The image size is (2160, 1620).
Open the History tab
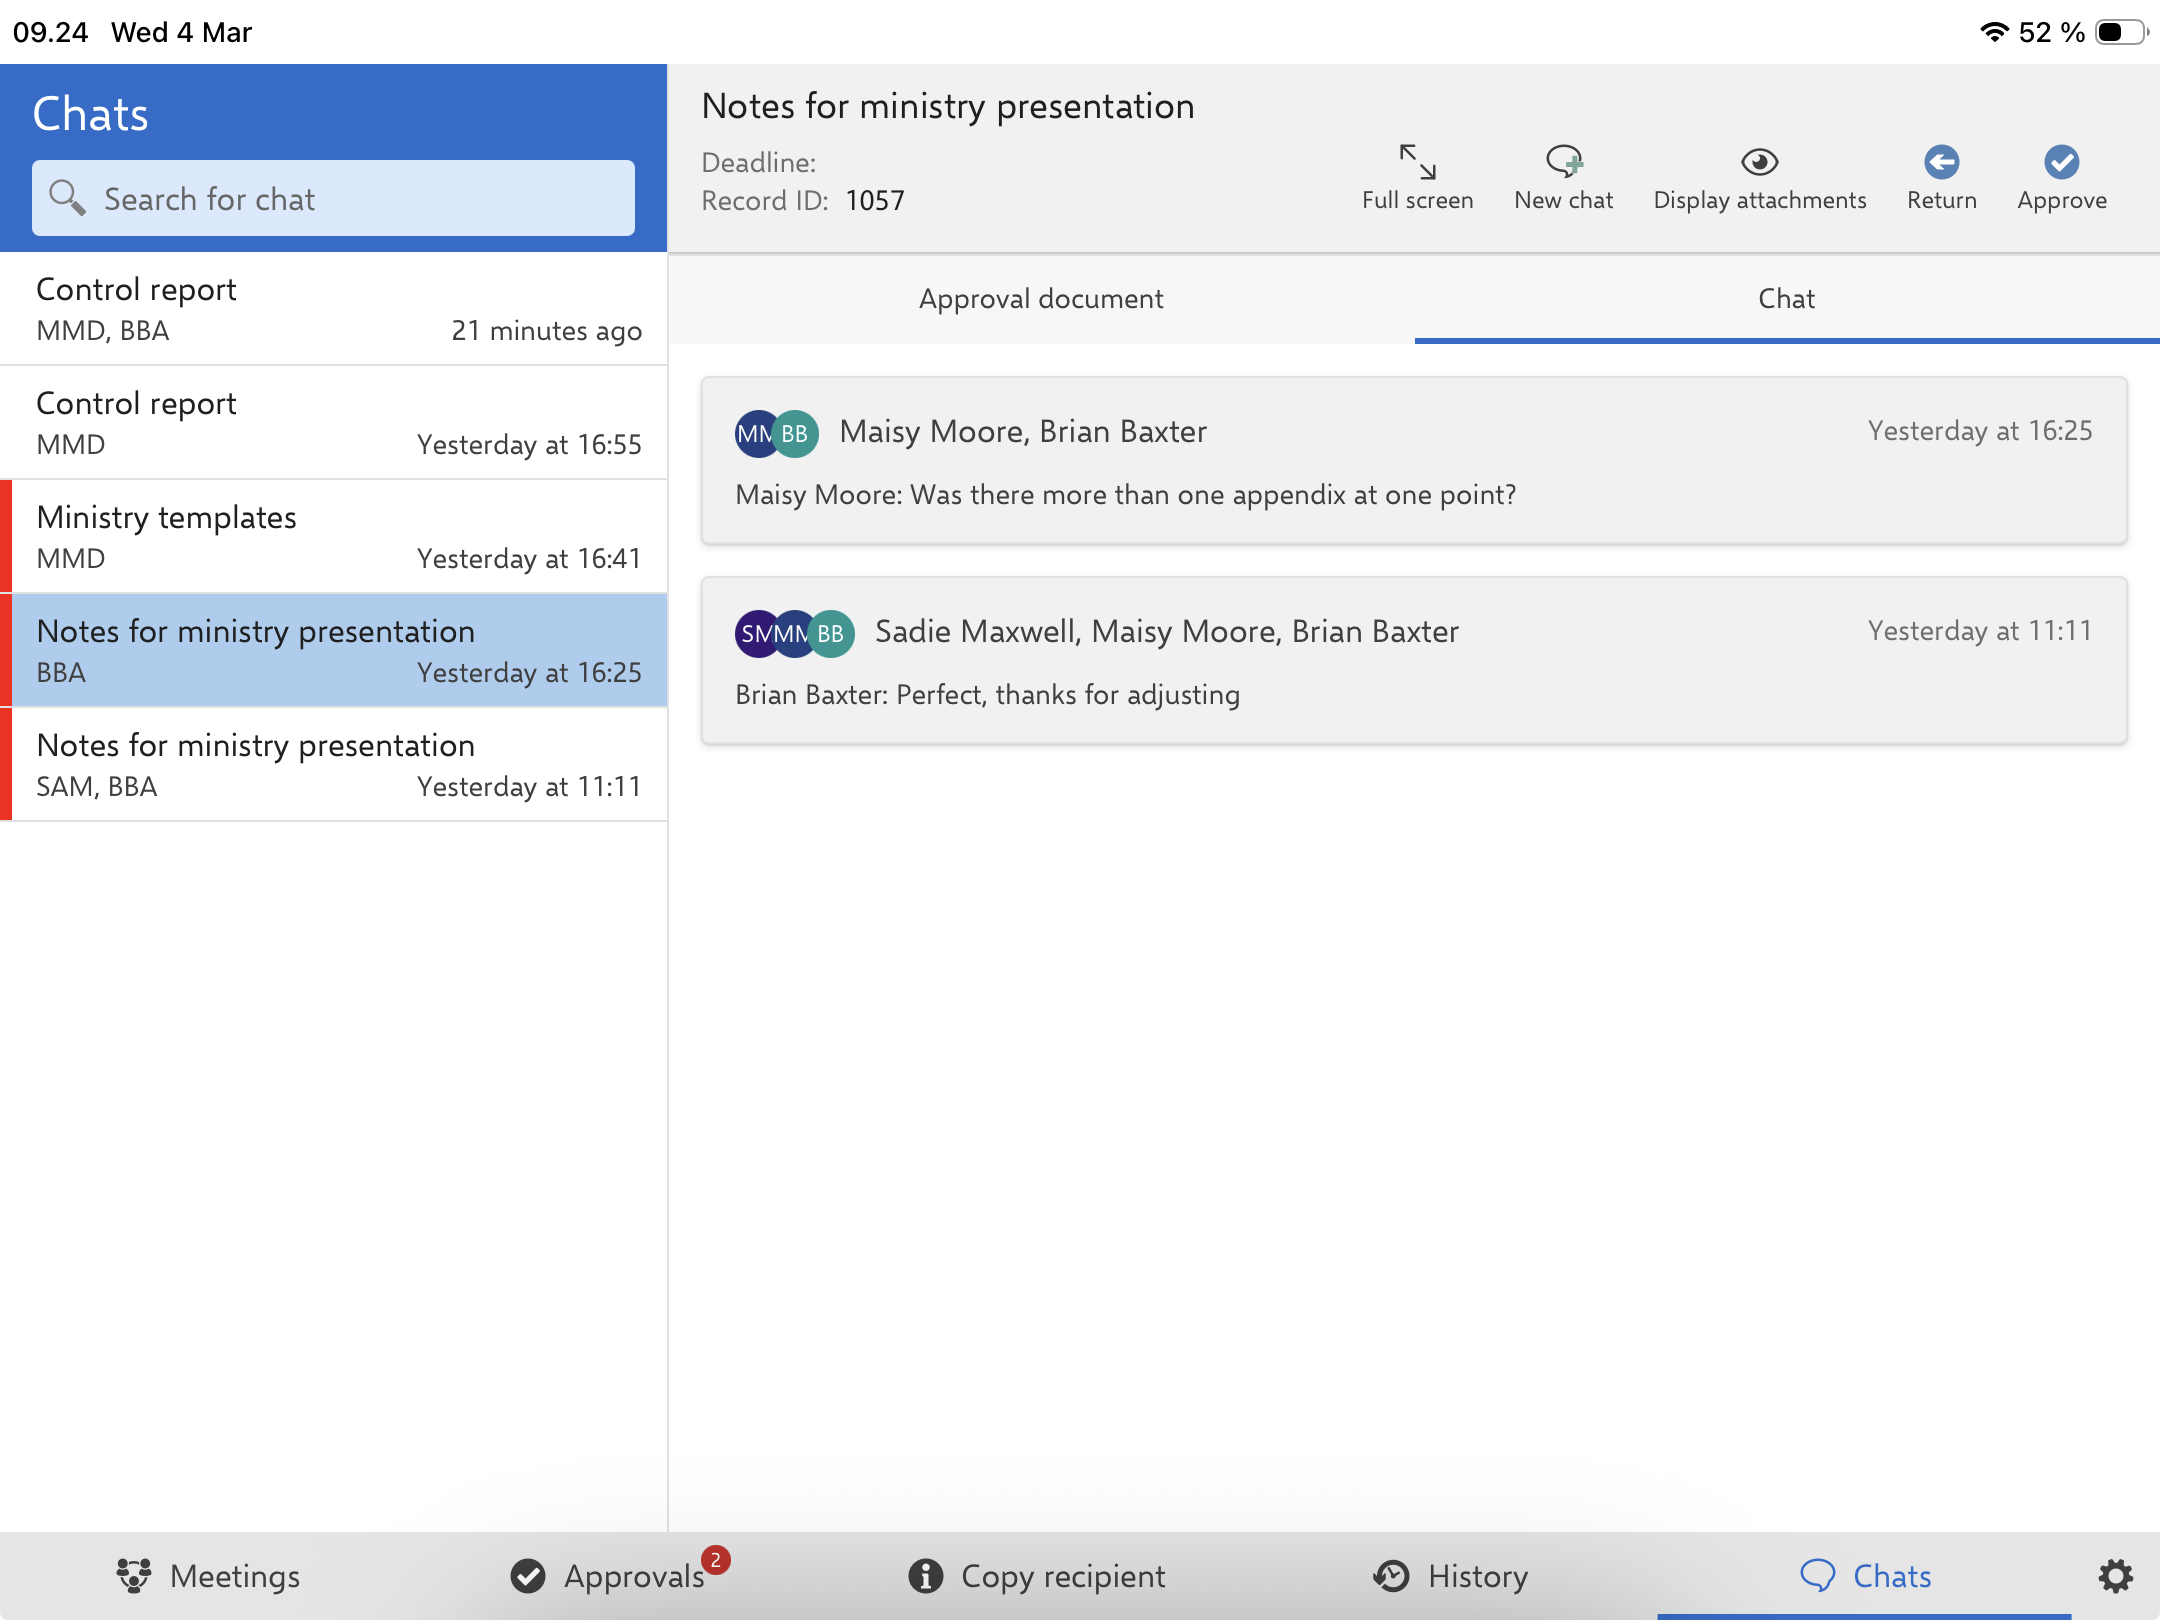[1450, 1576]
